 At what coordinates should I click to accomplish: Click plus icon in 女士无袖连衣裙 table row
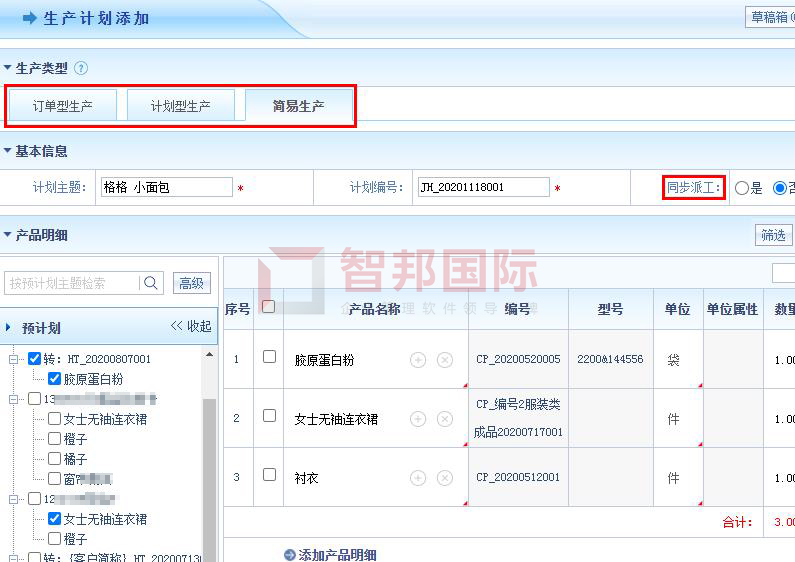pyautogui.click(x=418, y=419)
